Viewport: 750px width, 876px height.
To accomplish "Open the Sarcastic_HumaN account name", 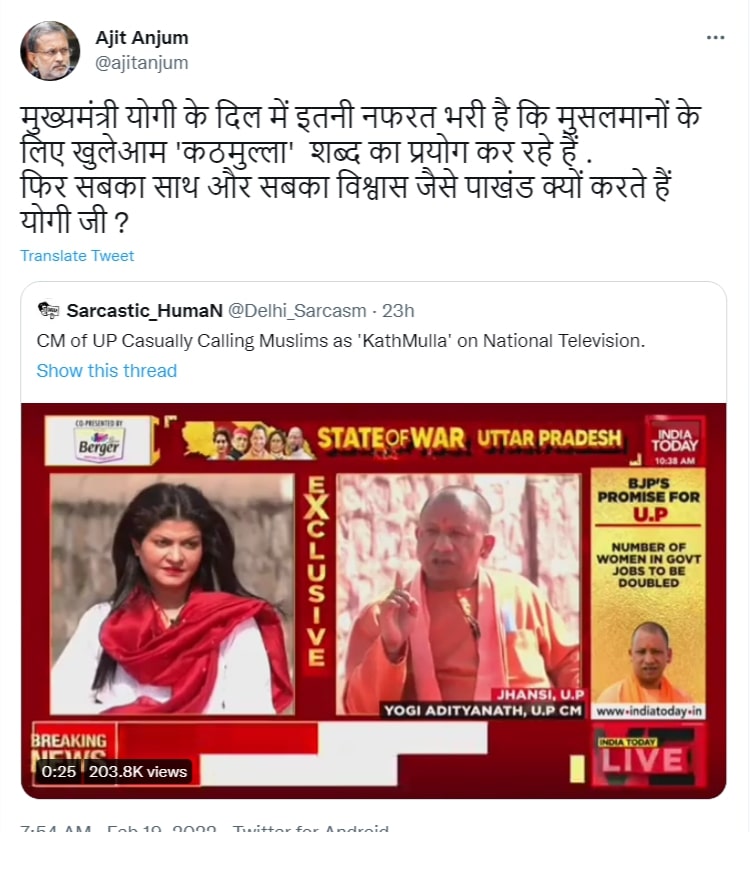I will coord(145,310).
